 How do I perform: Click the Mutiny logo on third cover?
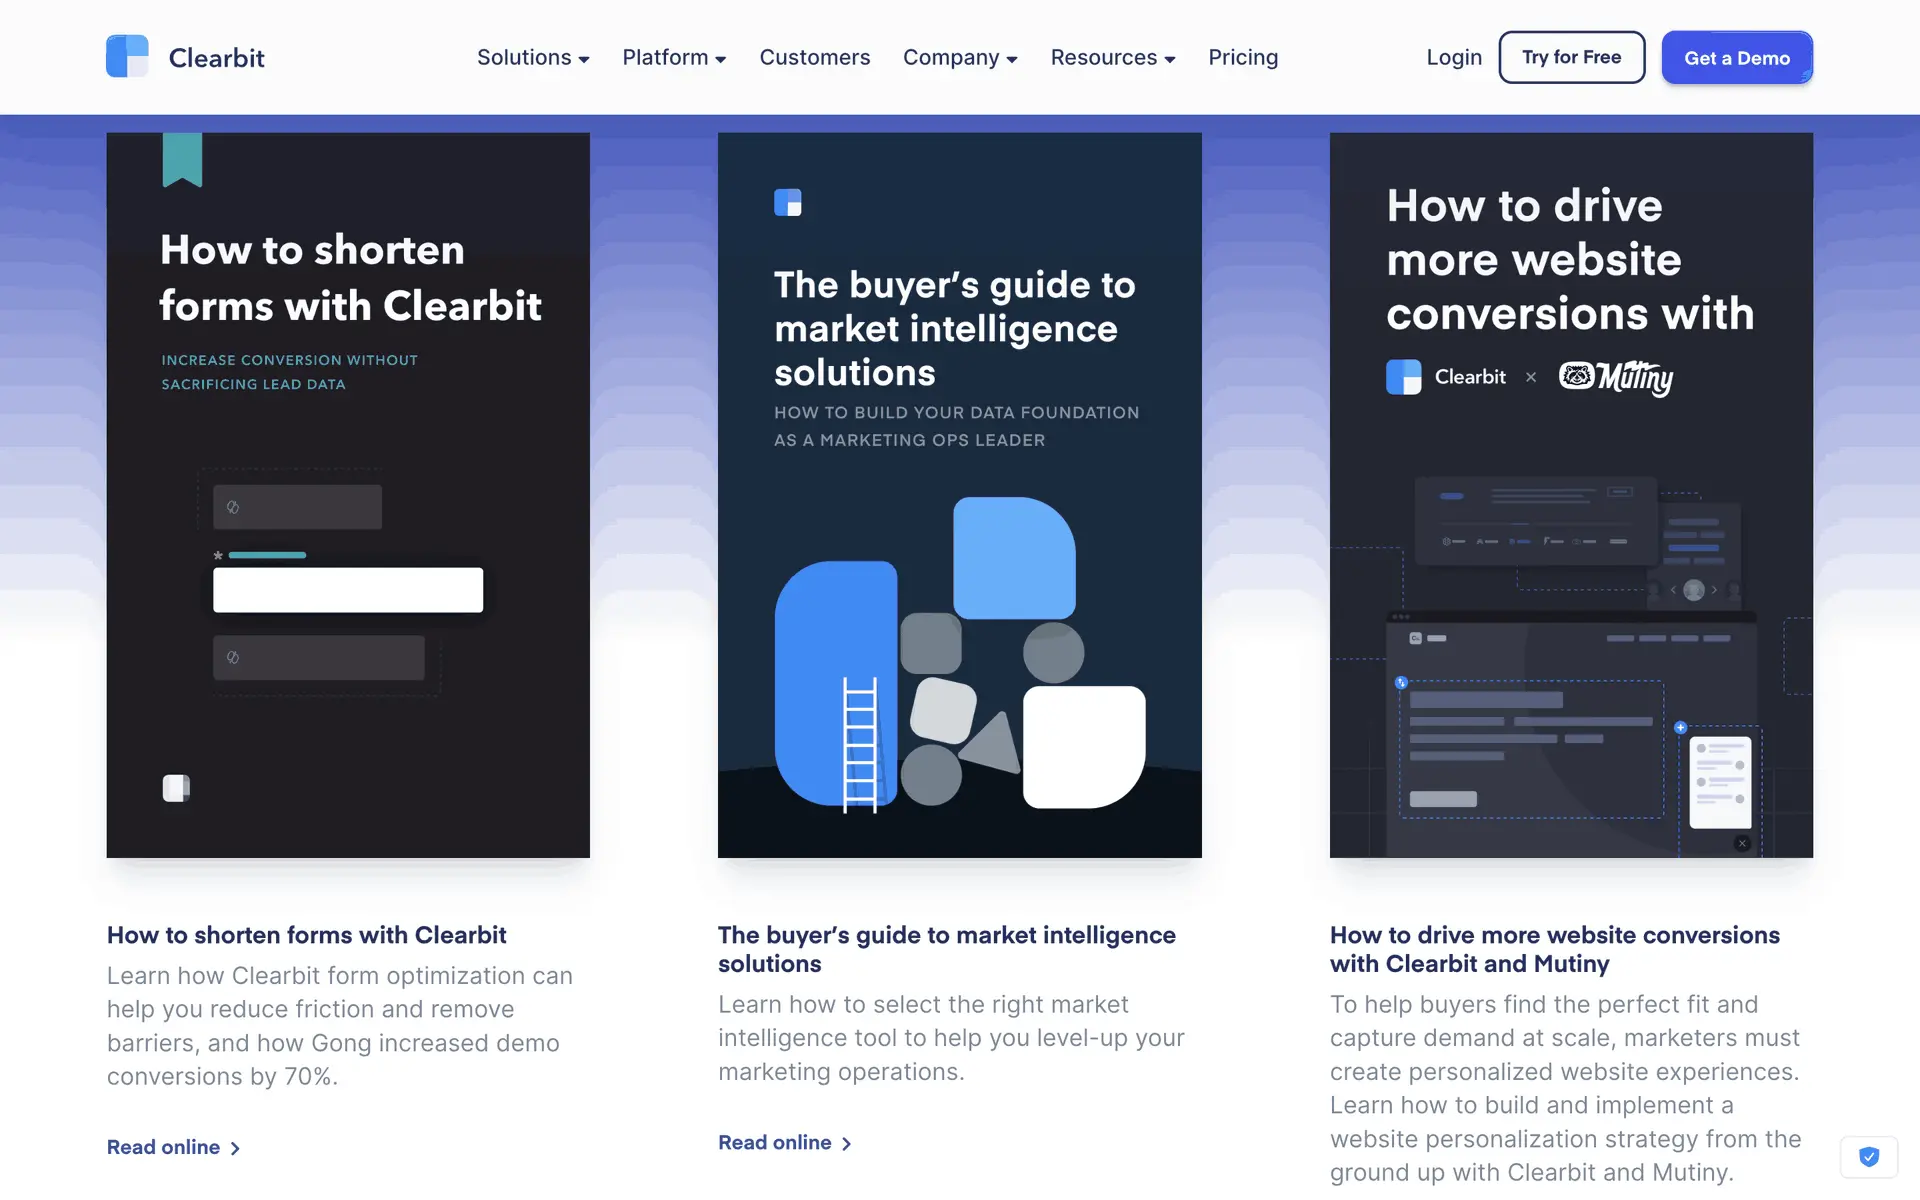point(1616,377)
